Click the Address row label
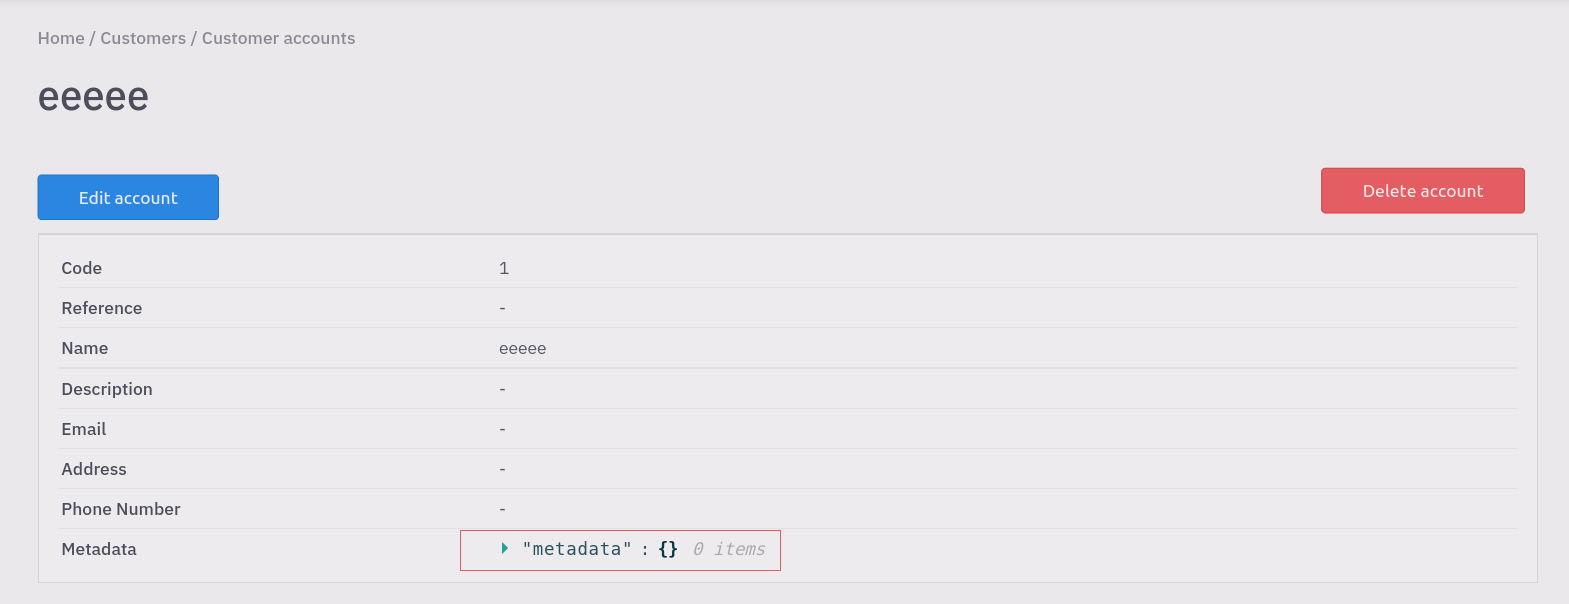 pyautogui.click(x=93, y=468)
